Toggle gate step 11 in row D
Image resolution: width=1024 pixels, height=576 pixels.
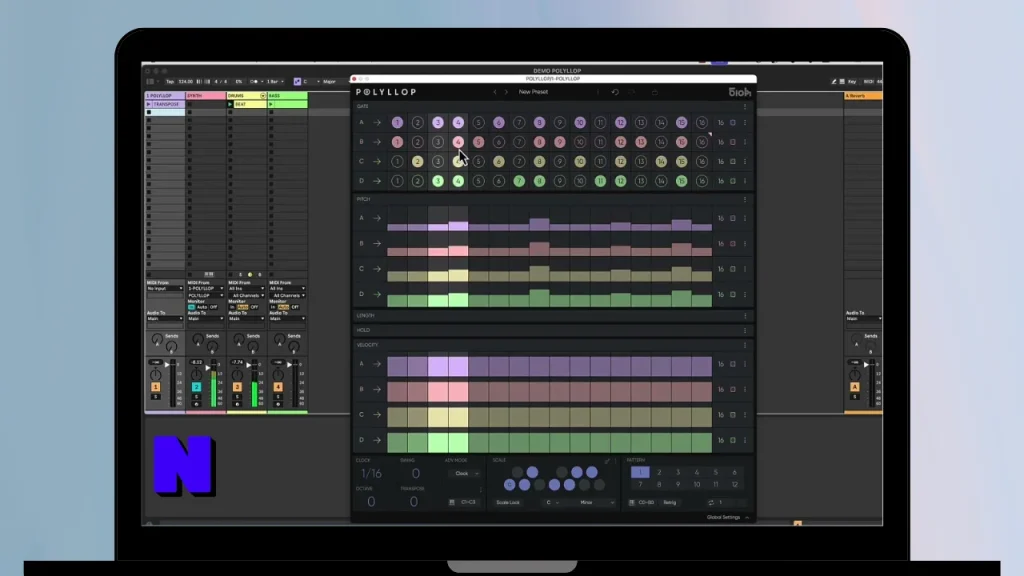click(600, 181)
